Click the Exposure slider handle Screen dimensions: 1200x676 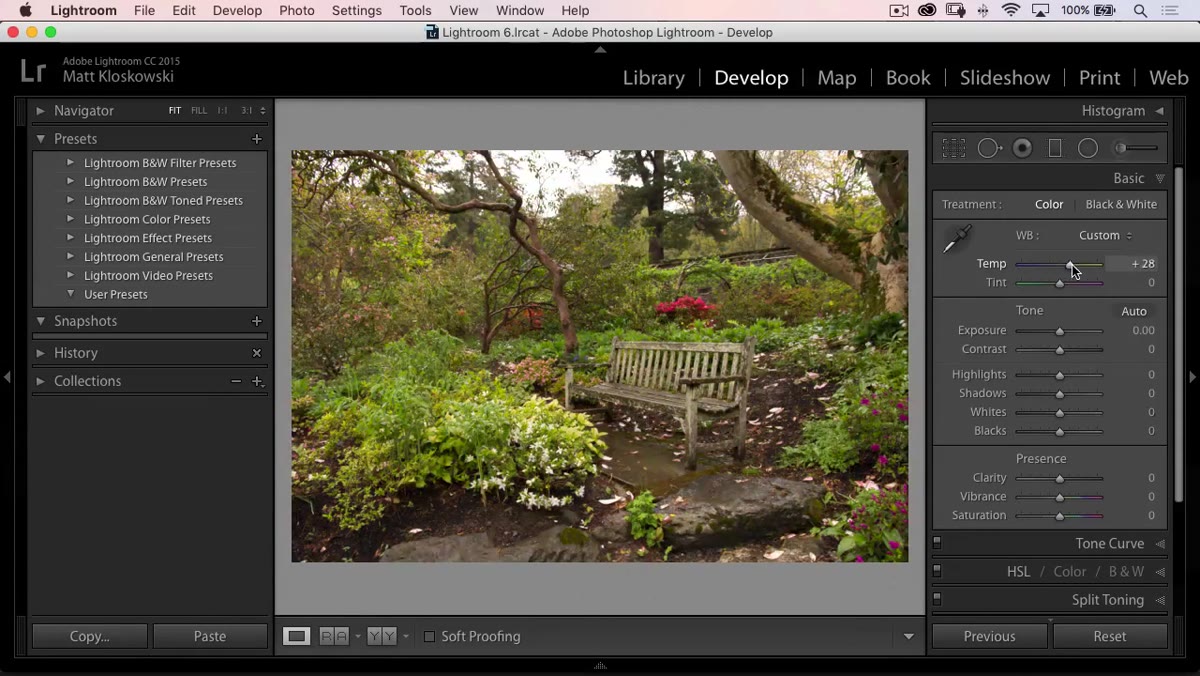[x=1060, y=331]
